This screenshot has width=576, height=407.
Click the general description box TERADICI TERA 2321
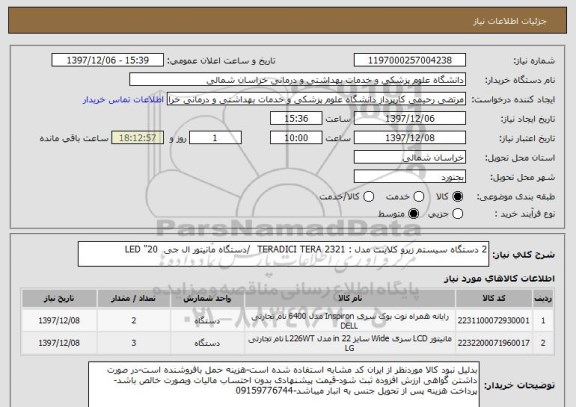pos(283,254)
